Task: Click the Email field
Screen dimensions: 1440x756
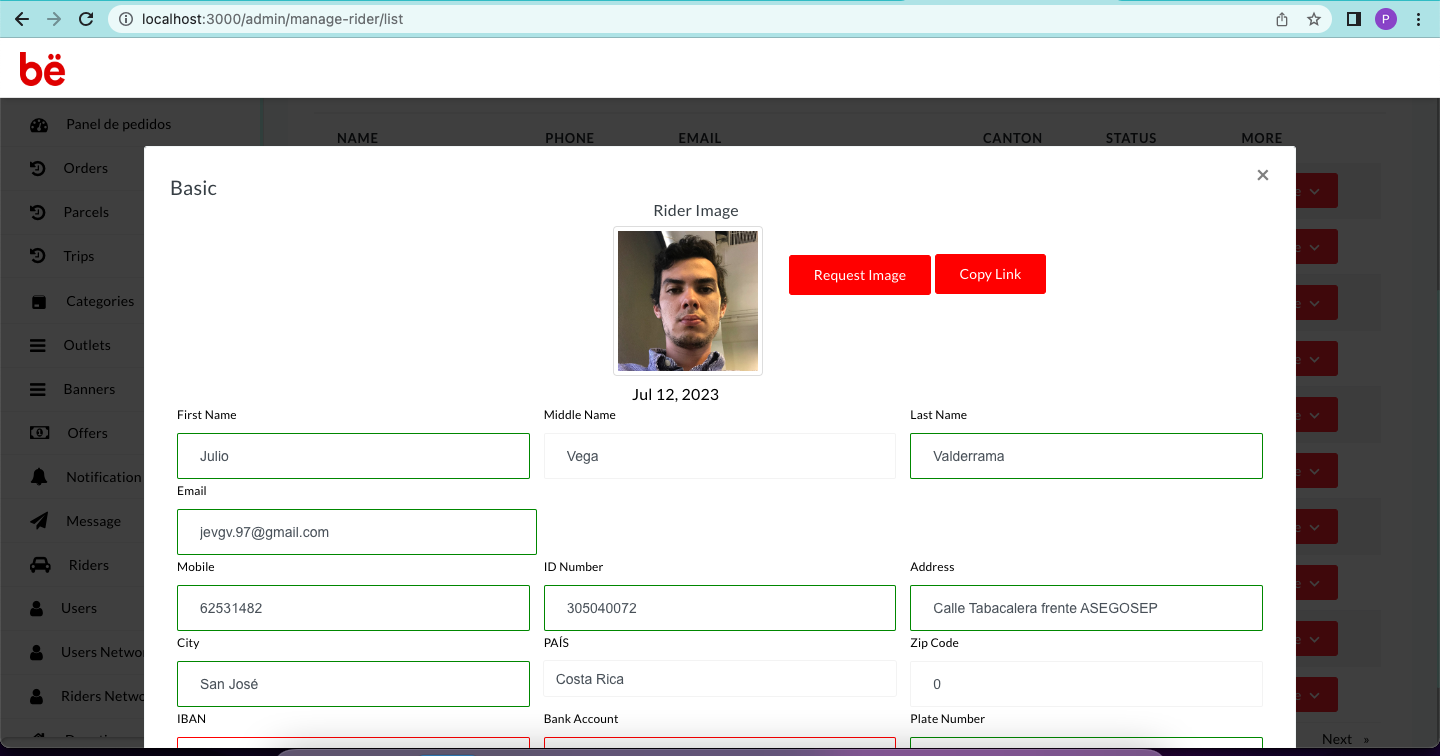Action: click(x=357, y=532)
